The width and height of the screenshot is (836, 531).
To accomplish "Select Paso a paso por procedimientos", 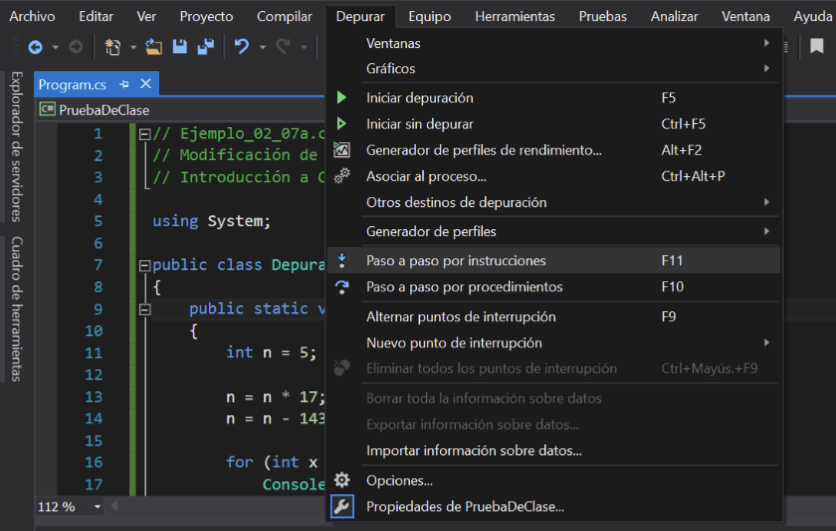I will [x=554, y=287].
